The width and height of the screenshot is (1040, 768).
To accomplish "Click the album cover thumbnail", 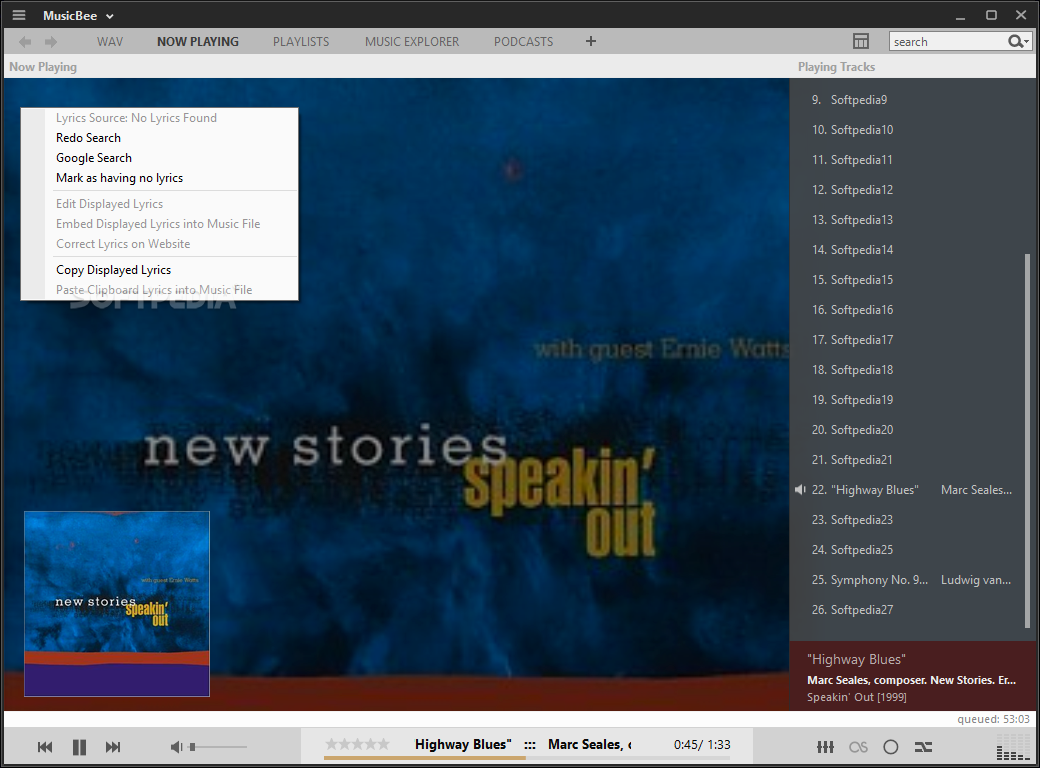I will pos(117,604).
